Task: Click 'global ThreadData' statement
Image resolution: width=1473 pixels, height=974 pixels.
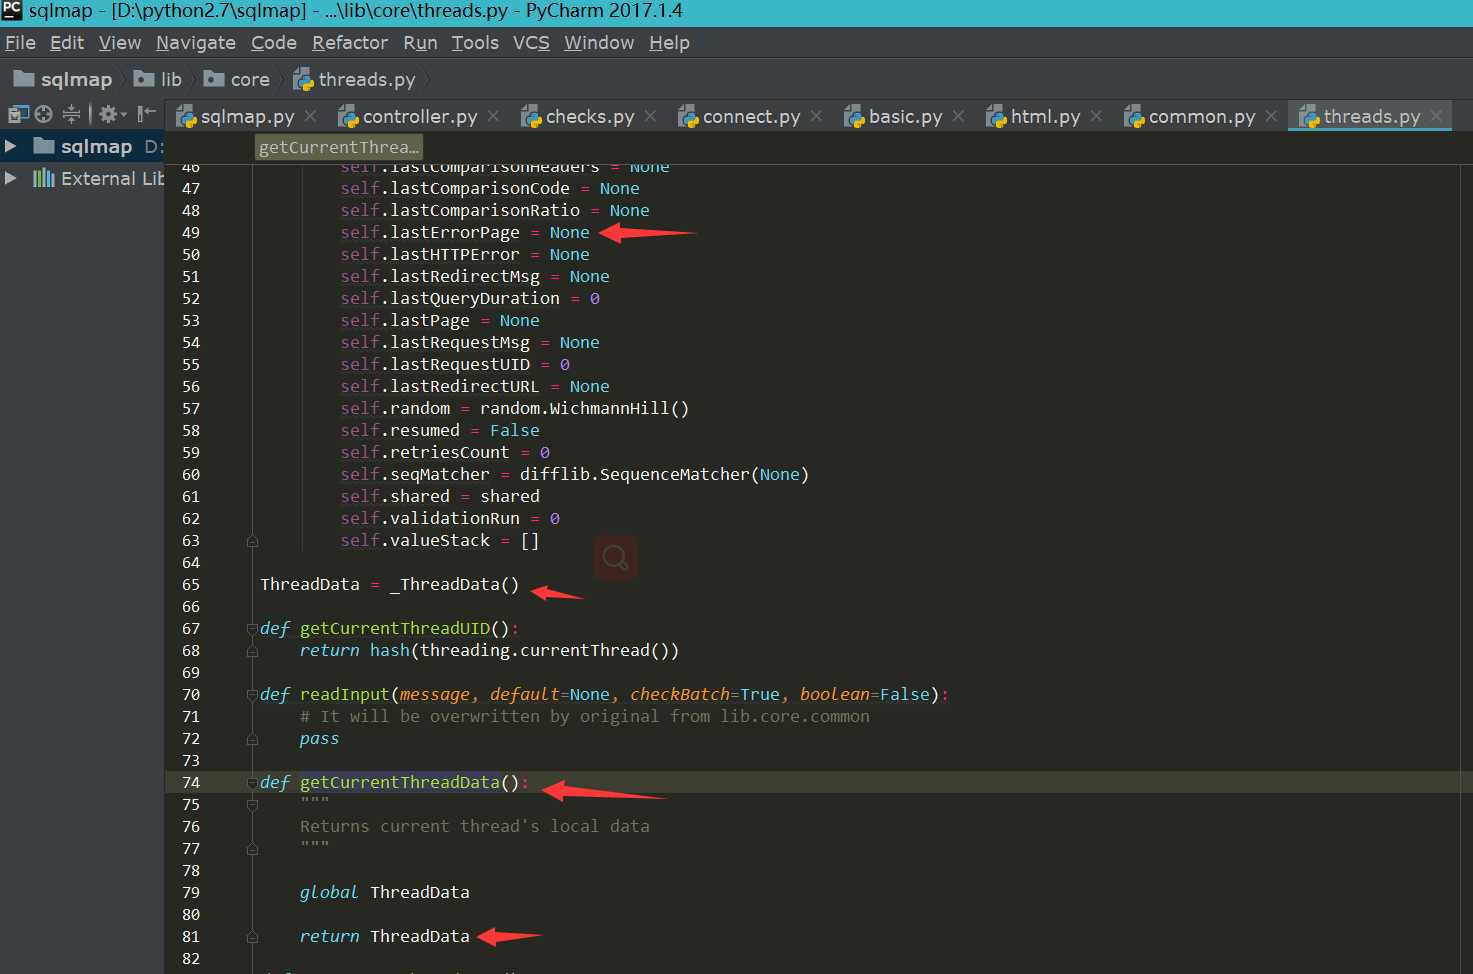Action: [385, 893]
